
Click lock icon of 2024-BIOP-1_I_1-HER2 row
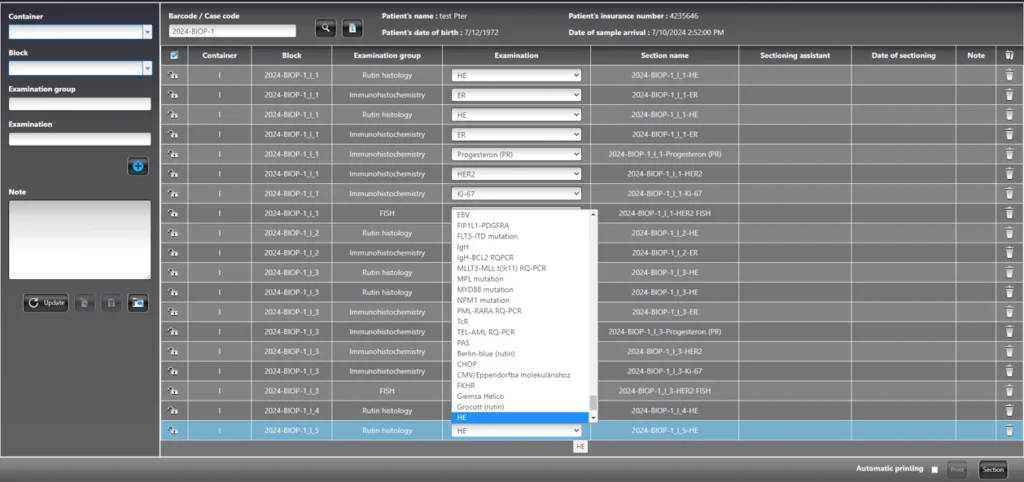(x=173, y=174)
